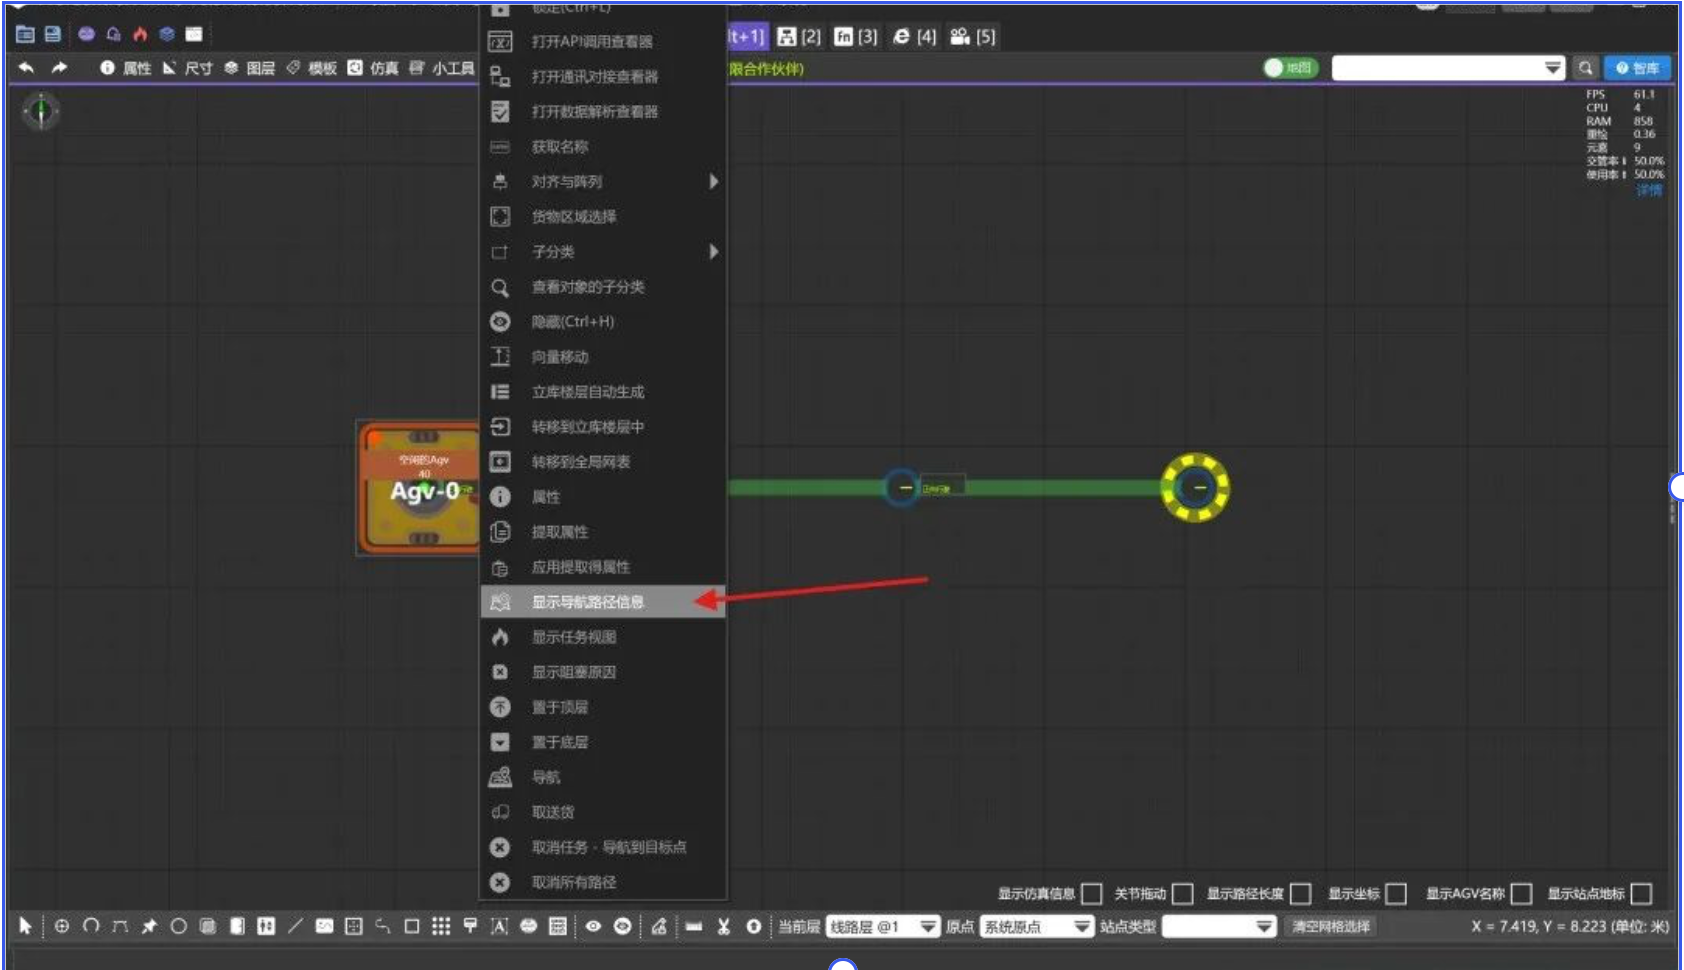Switch to view tab [2]
This screenshot has height=970, width=1684.
click(799, 37)
